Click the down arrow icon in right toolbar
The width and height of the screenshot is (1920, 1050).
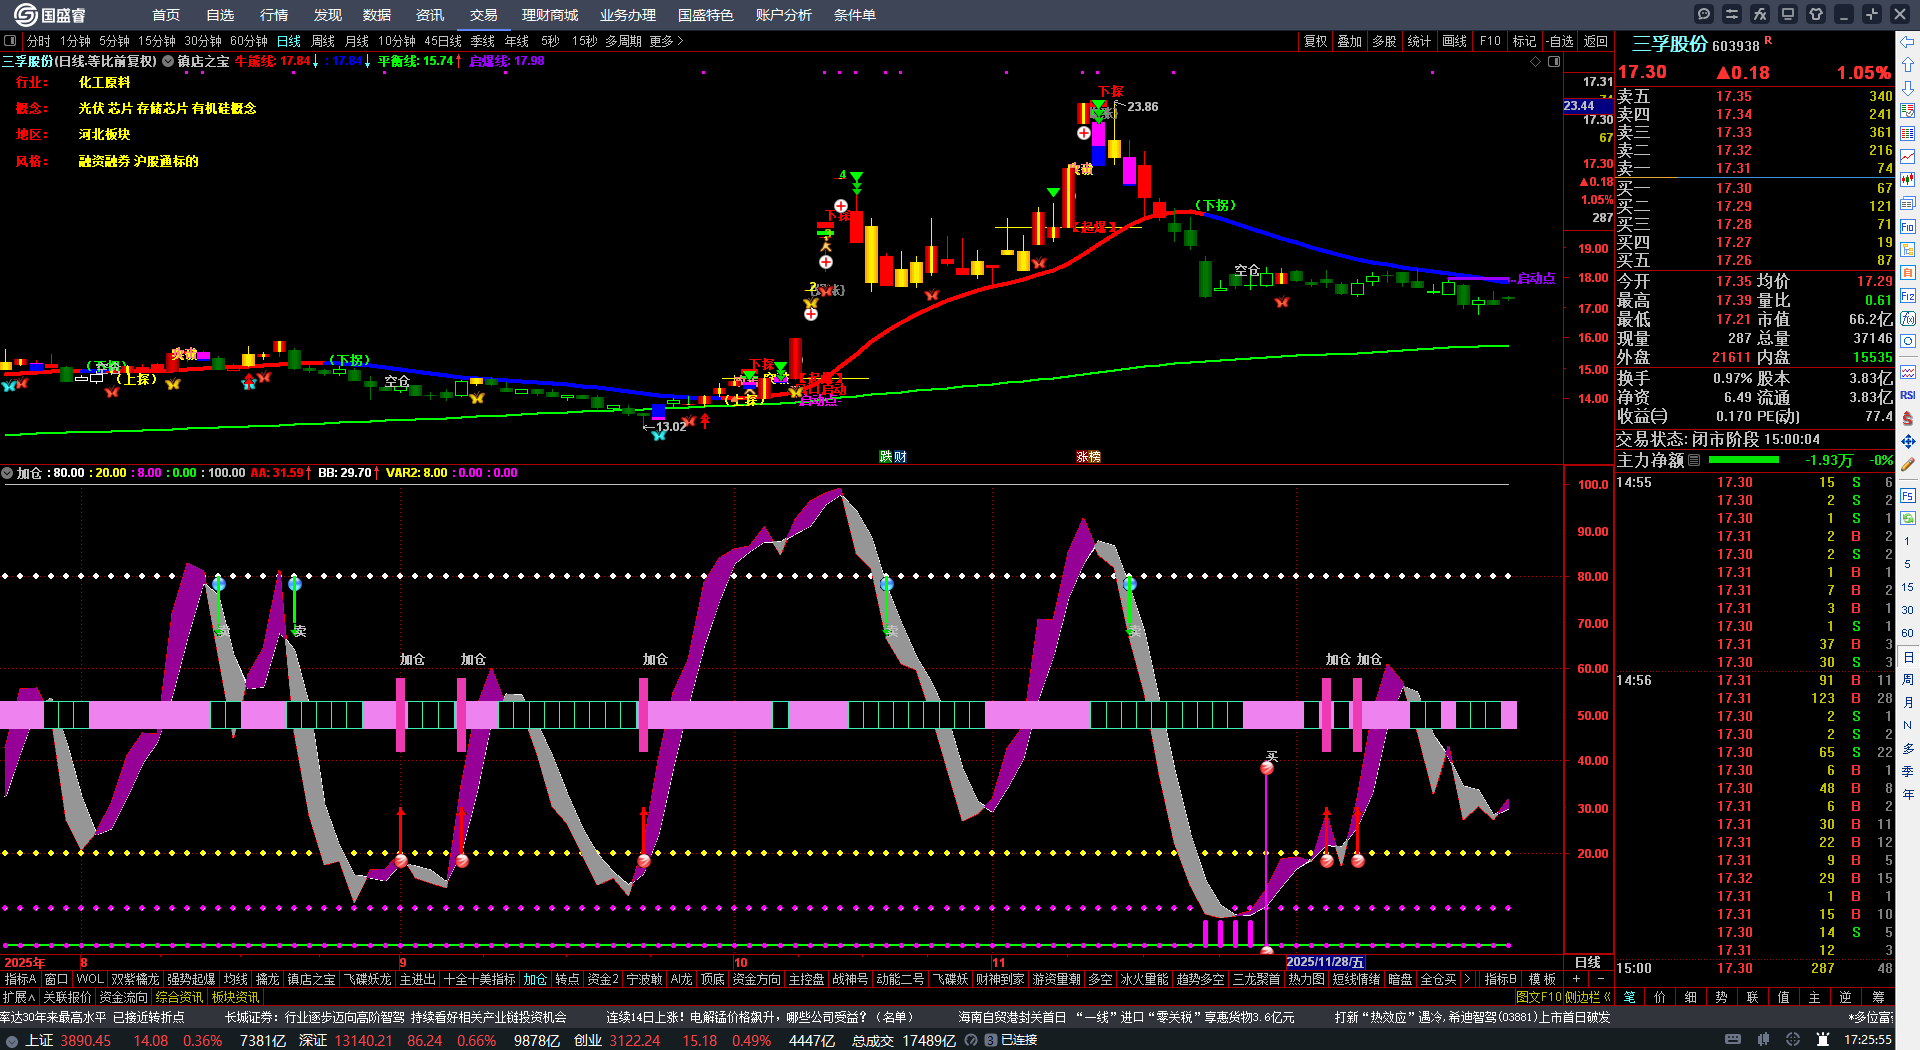[x=1908, y=88]
